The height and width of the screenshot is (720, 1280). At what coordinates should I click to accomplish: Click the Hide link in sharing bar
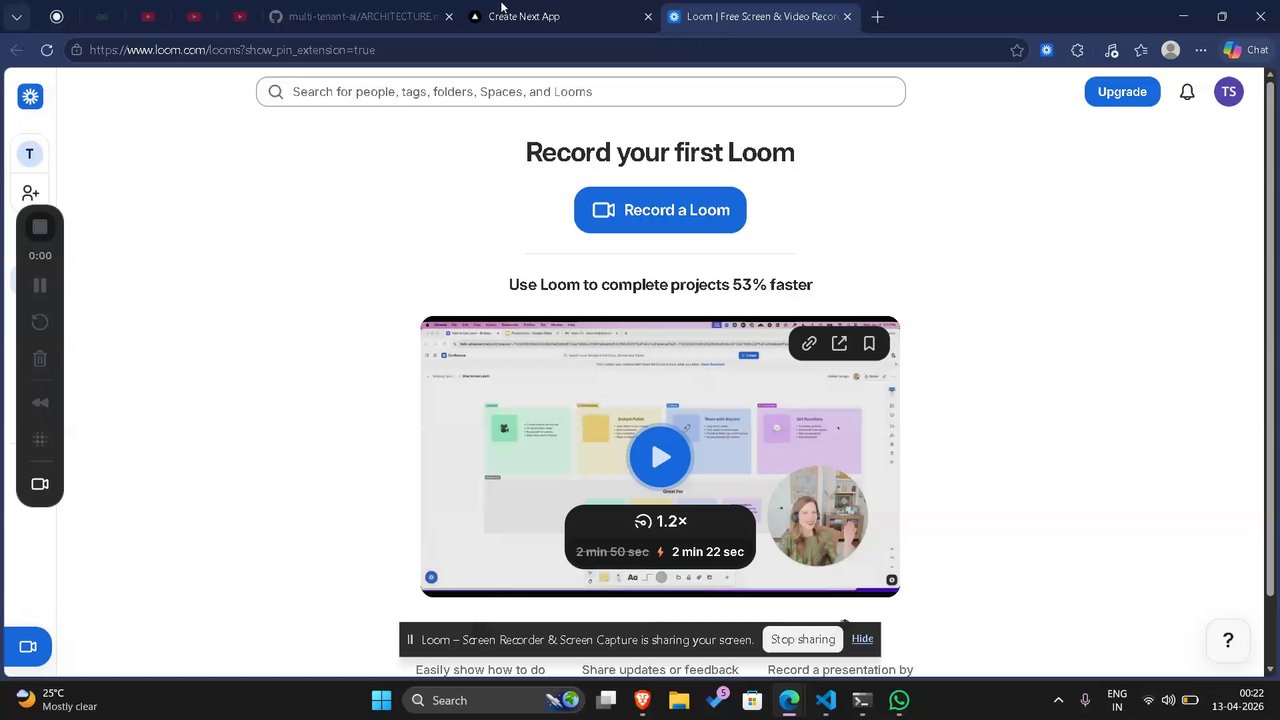coord(862,639)
